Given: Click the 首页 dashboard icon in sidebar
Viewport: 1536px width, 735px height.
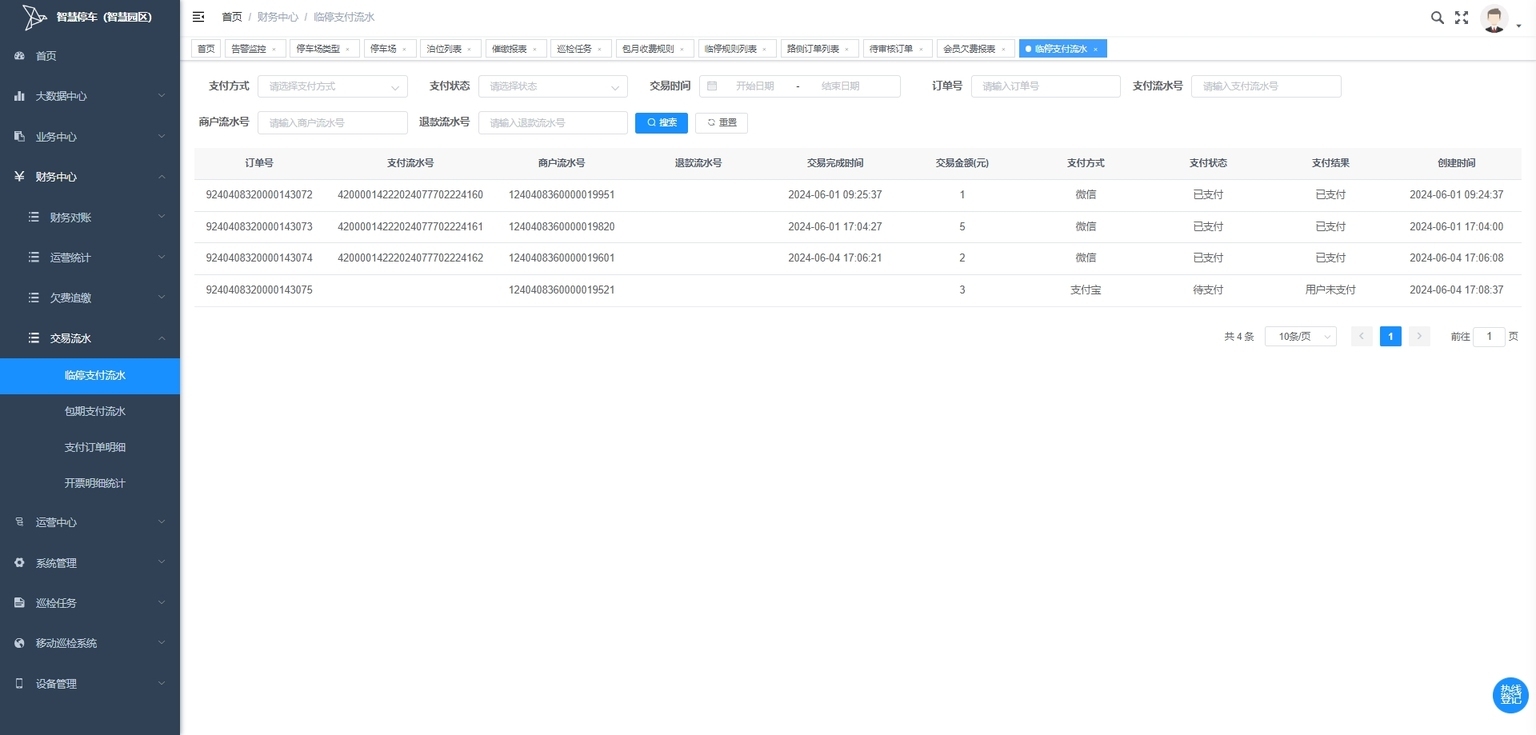Looking at the screenshot, I should [x=19, y=56].
